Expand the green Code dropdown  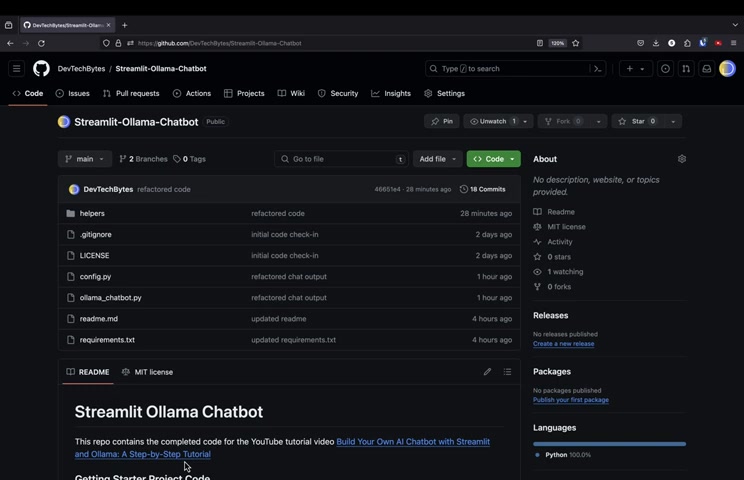point(493,159)
